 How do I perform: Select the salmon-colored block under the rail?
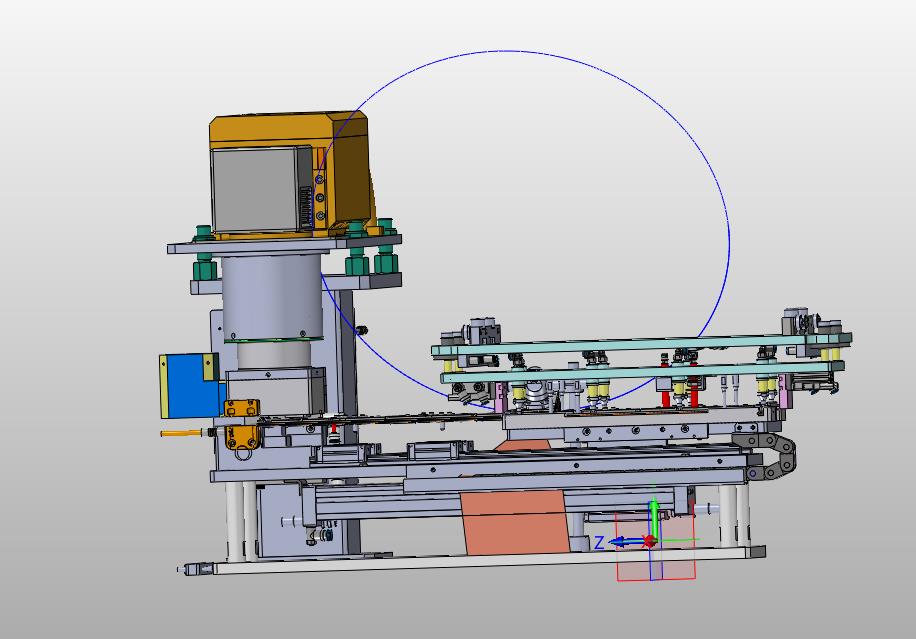[x=513, y=522]
